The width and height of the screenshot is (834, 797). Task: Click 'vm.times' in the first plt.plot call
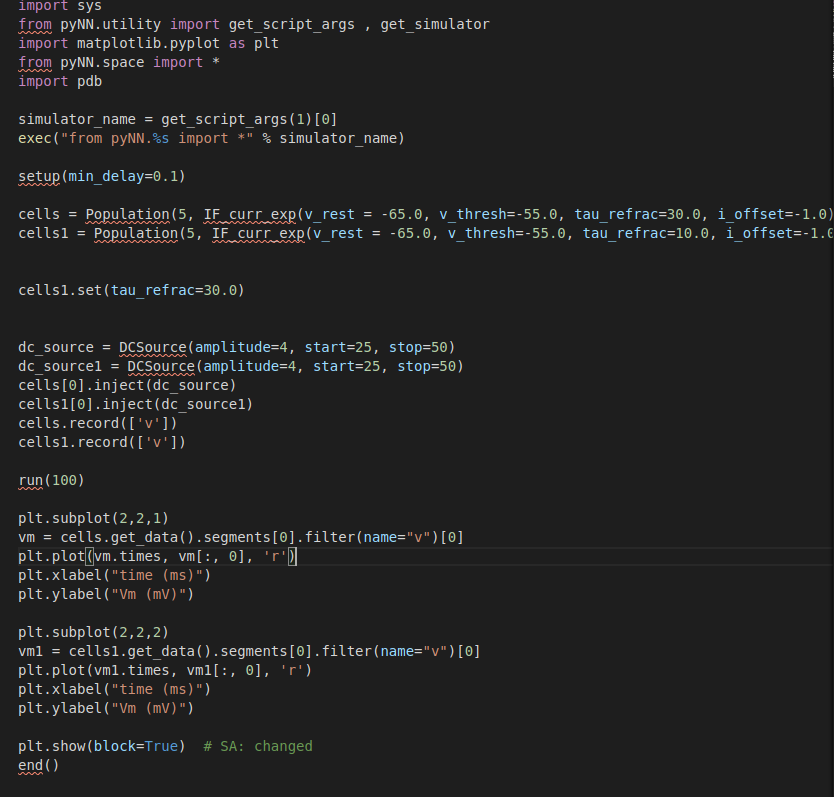pos(127,557)
